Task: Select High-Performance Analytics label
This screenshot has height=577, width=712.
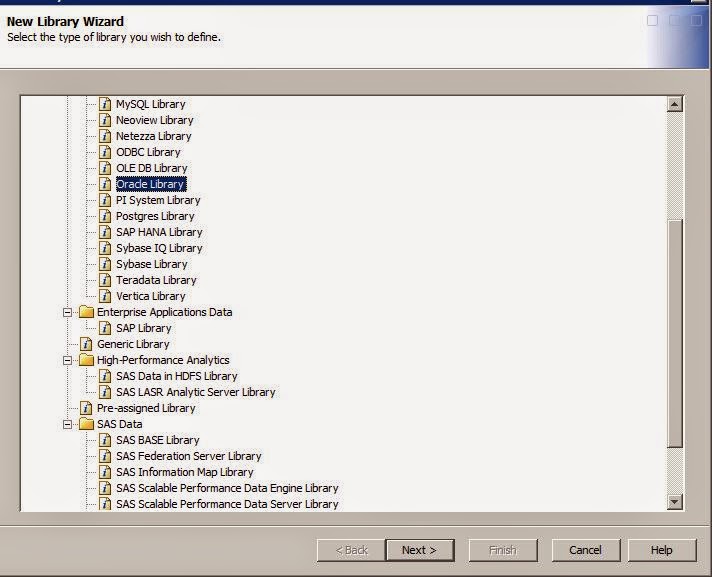Action: [x=163, y=360]
